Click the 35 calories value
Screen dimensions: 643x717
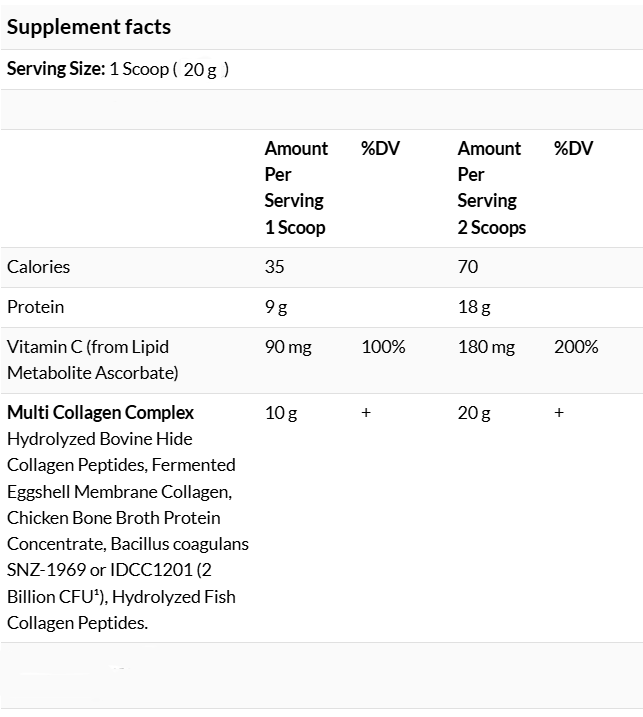click(274, 267)
